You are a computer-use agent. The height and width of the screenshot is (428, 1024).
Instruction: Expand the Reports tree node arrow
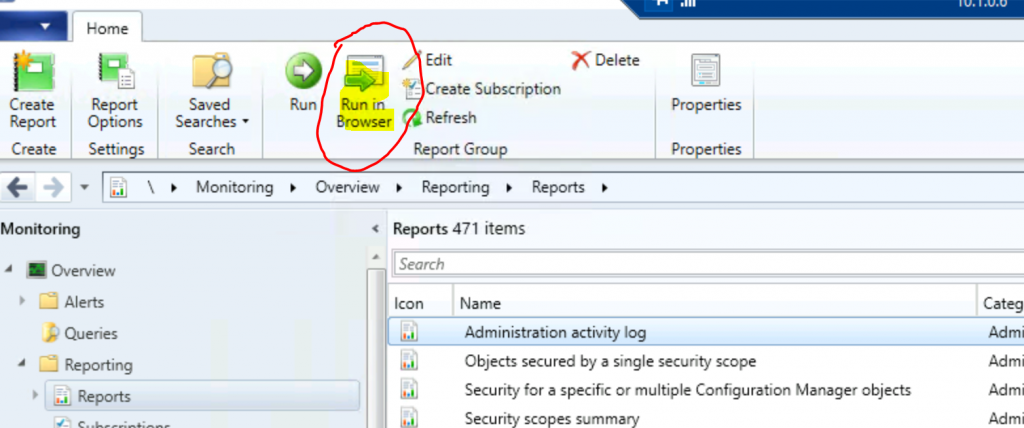[36, 395]
